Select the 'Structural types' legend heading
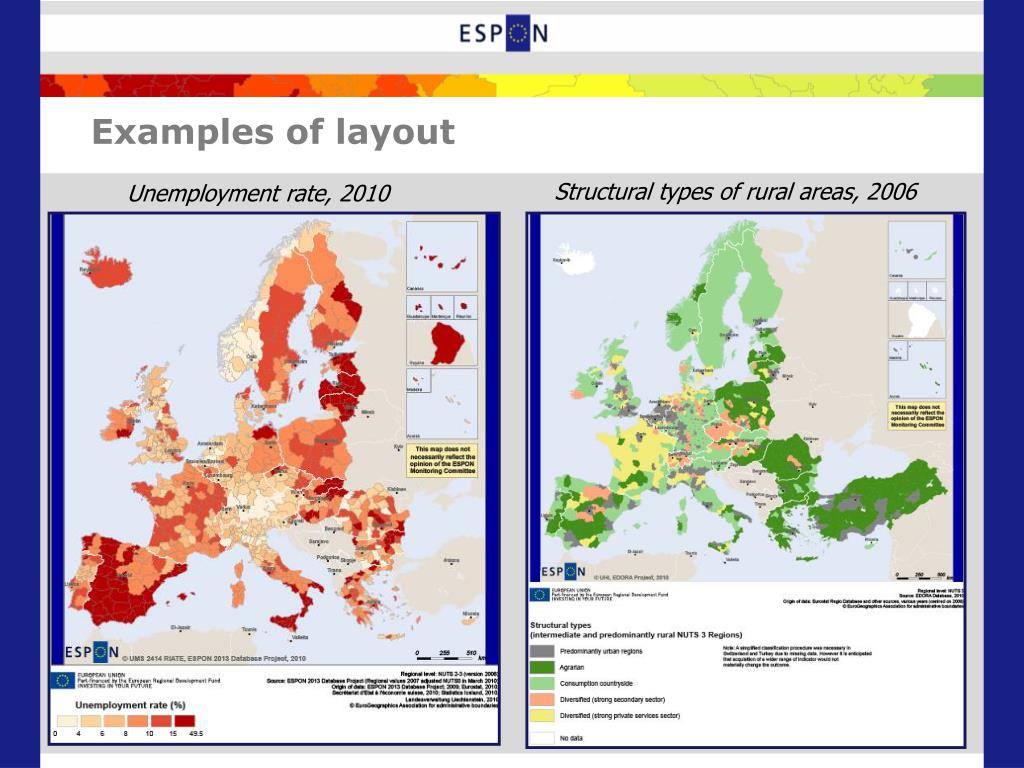 [x=560, y=625]
